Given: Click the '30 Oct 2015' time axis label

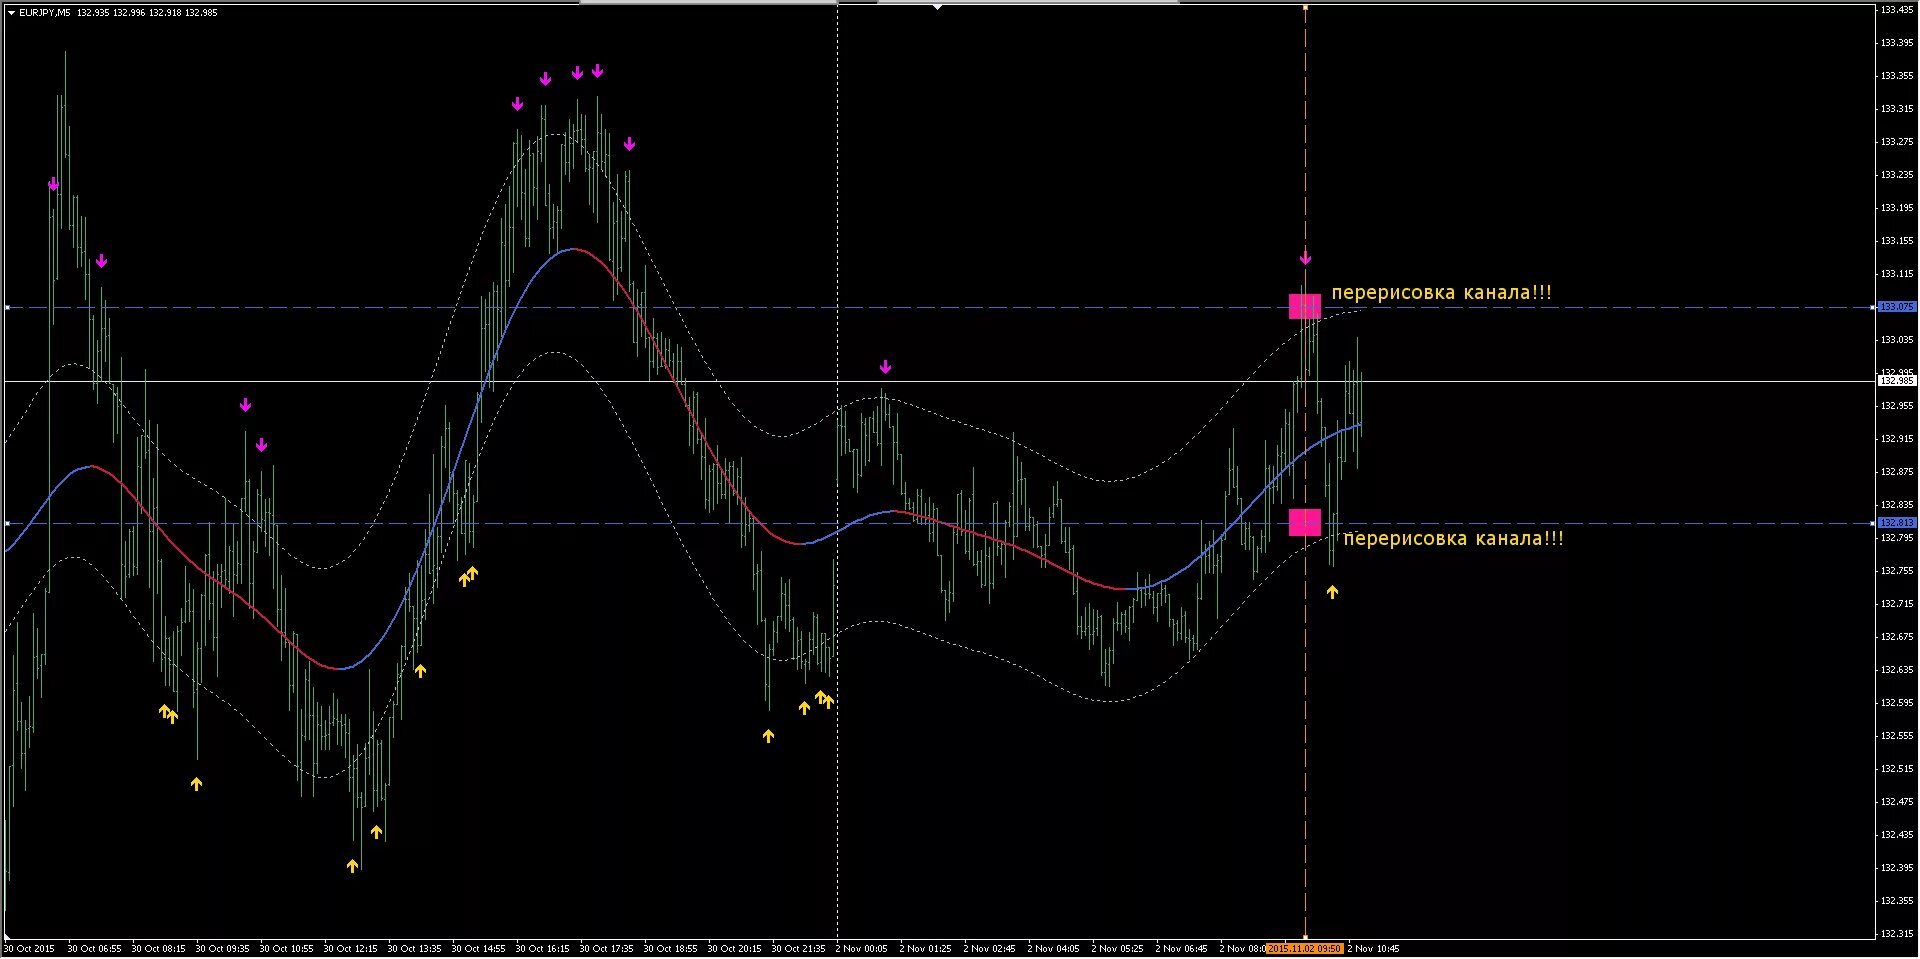Looking at the screenshot, I should [x=30, y=949].
